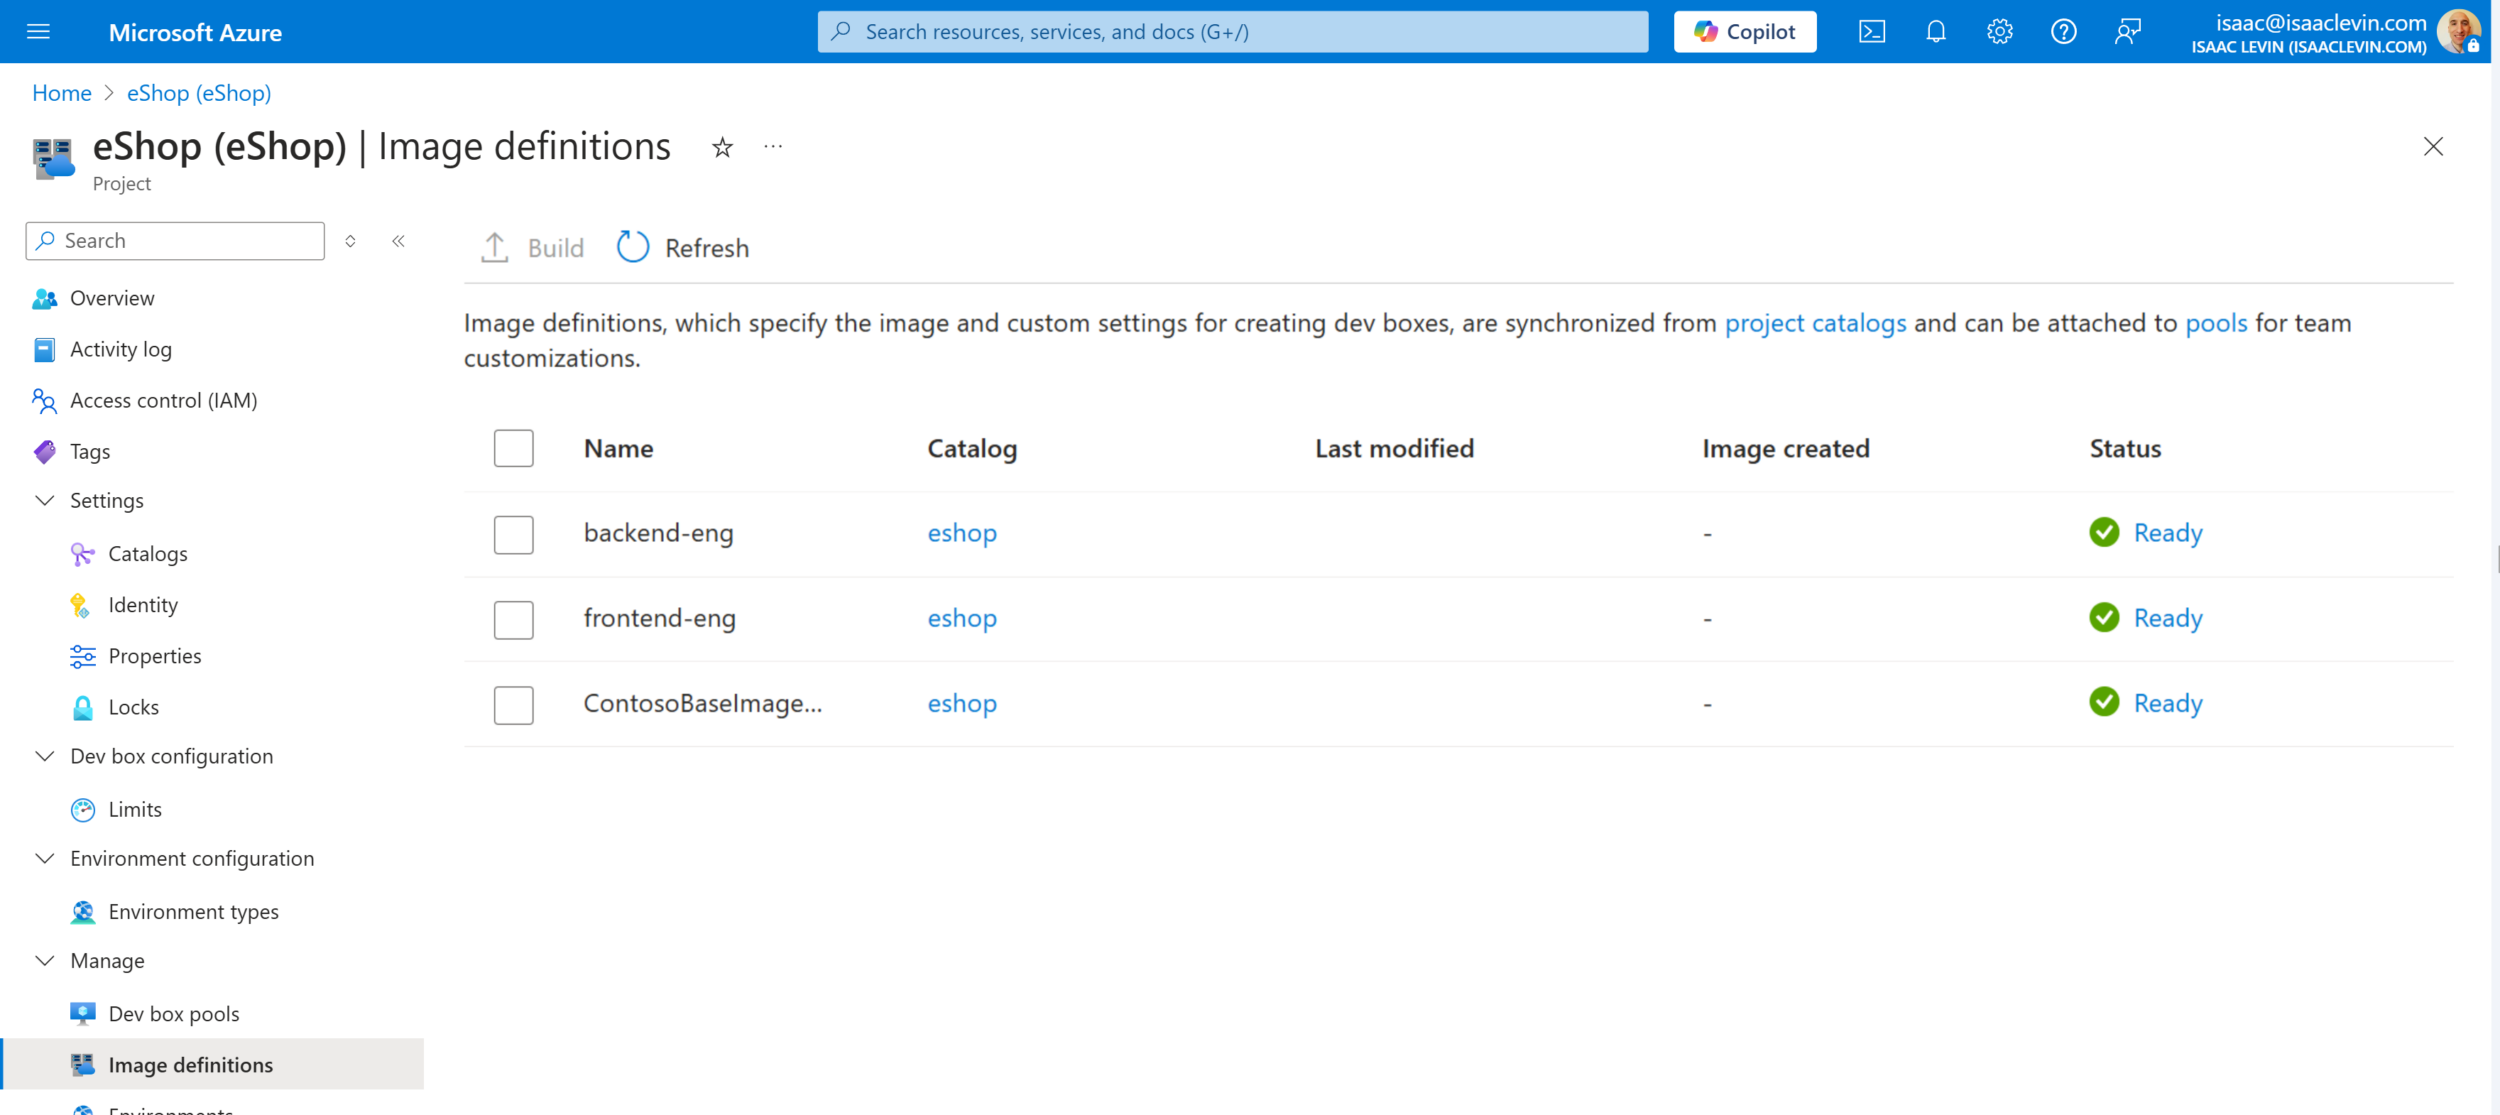Open the portal hamburger menu

(38, 31)
